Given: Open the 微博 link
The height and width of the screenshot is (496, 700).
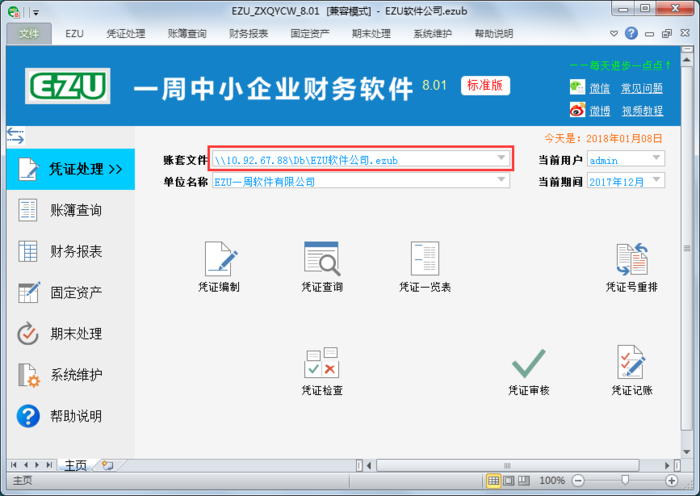Looking at the screenshot, I should point(600,111).
